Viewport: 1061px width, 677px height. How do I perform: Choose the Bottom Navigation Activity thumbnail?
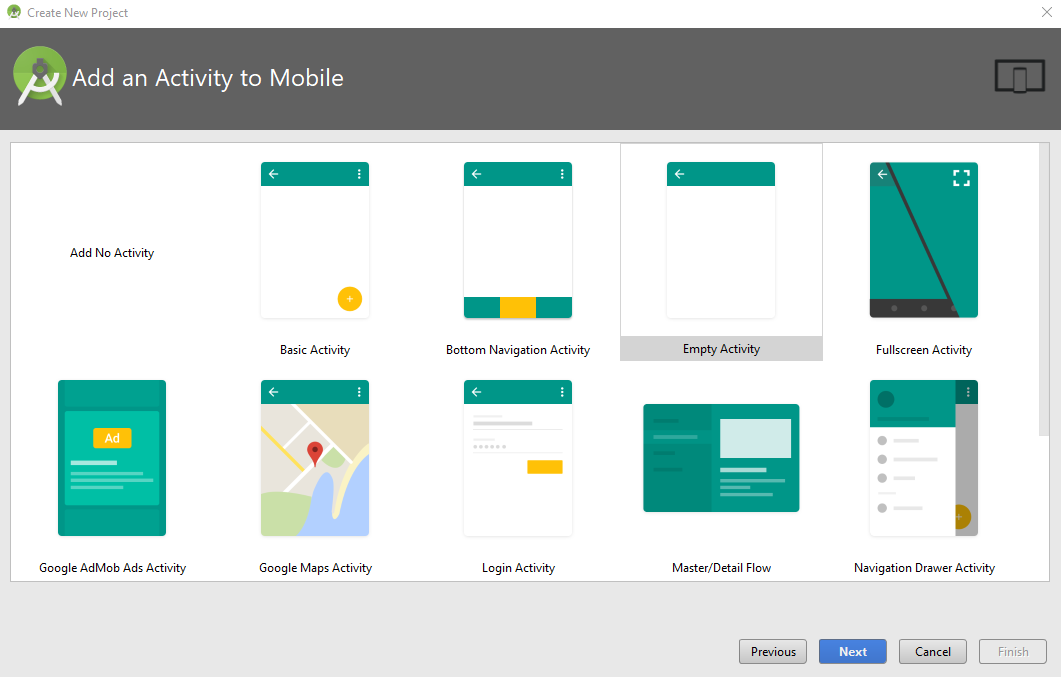point(518,240)
